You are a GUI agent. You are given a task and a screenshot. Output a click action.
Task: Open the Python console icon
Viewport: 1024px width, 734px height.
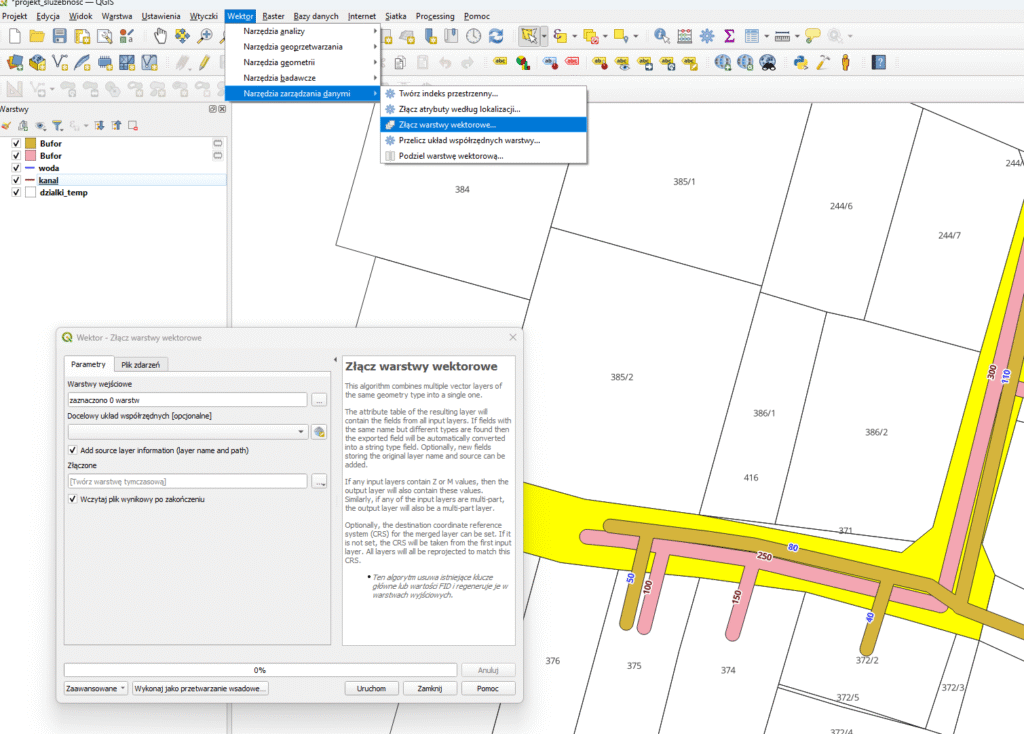coord(800,62)
